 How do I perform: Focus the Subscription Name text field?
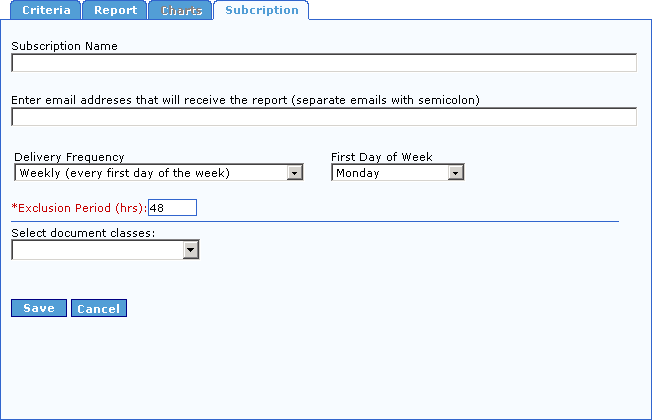(324, 63)
